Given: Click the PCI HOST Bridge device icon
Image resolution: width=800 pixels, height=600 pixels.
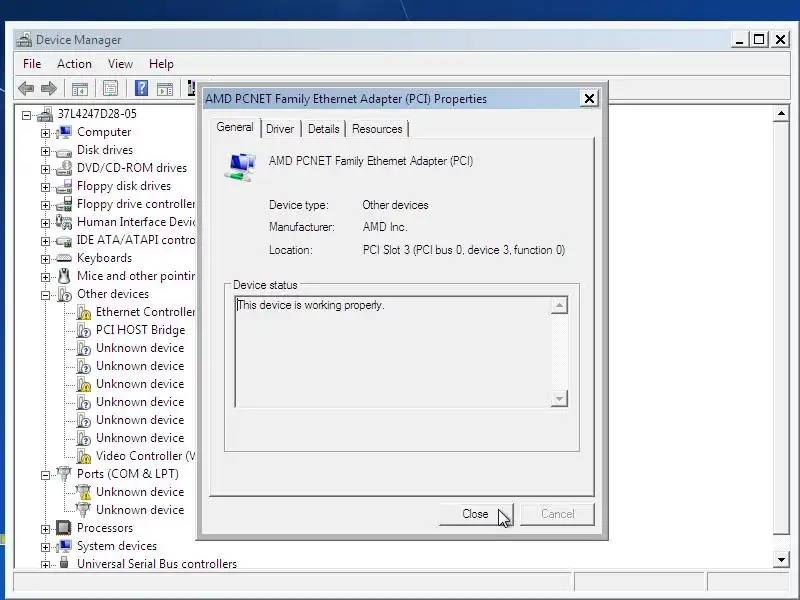Looking at the screenshot, I should click(84, 330).
